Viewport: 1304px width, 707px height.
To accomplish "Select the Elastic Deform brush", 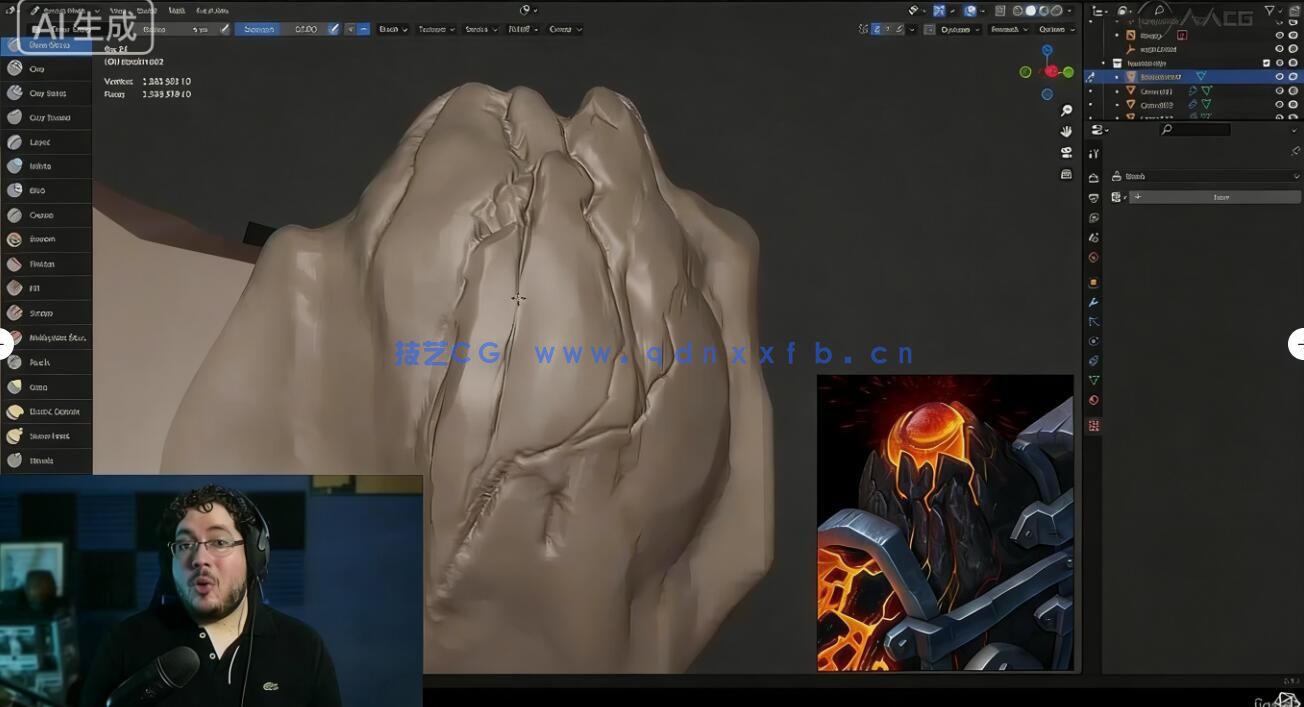I will [x=53, y=411].
